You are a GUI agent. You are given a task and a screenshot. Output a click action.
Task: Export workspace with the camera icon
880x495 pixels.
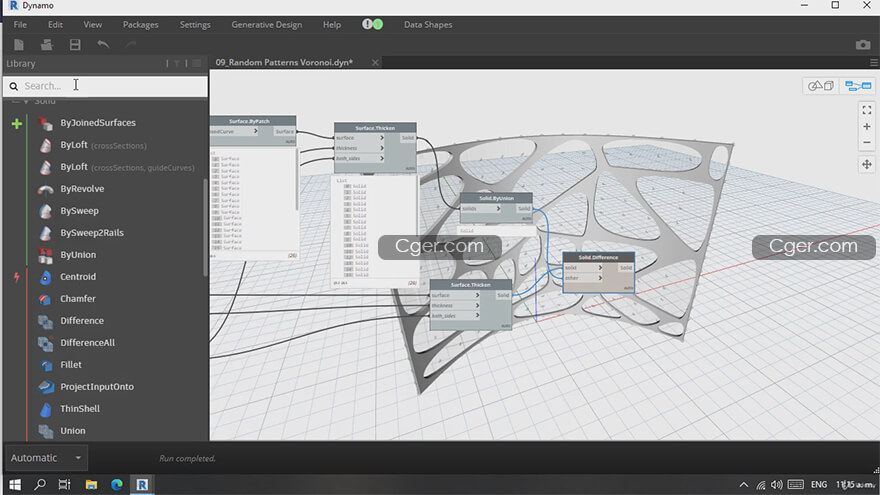[x=863, y=45]
